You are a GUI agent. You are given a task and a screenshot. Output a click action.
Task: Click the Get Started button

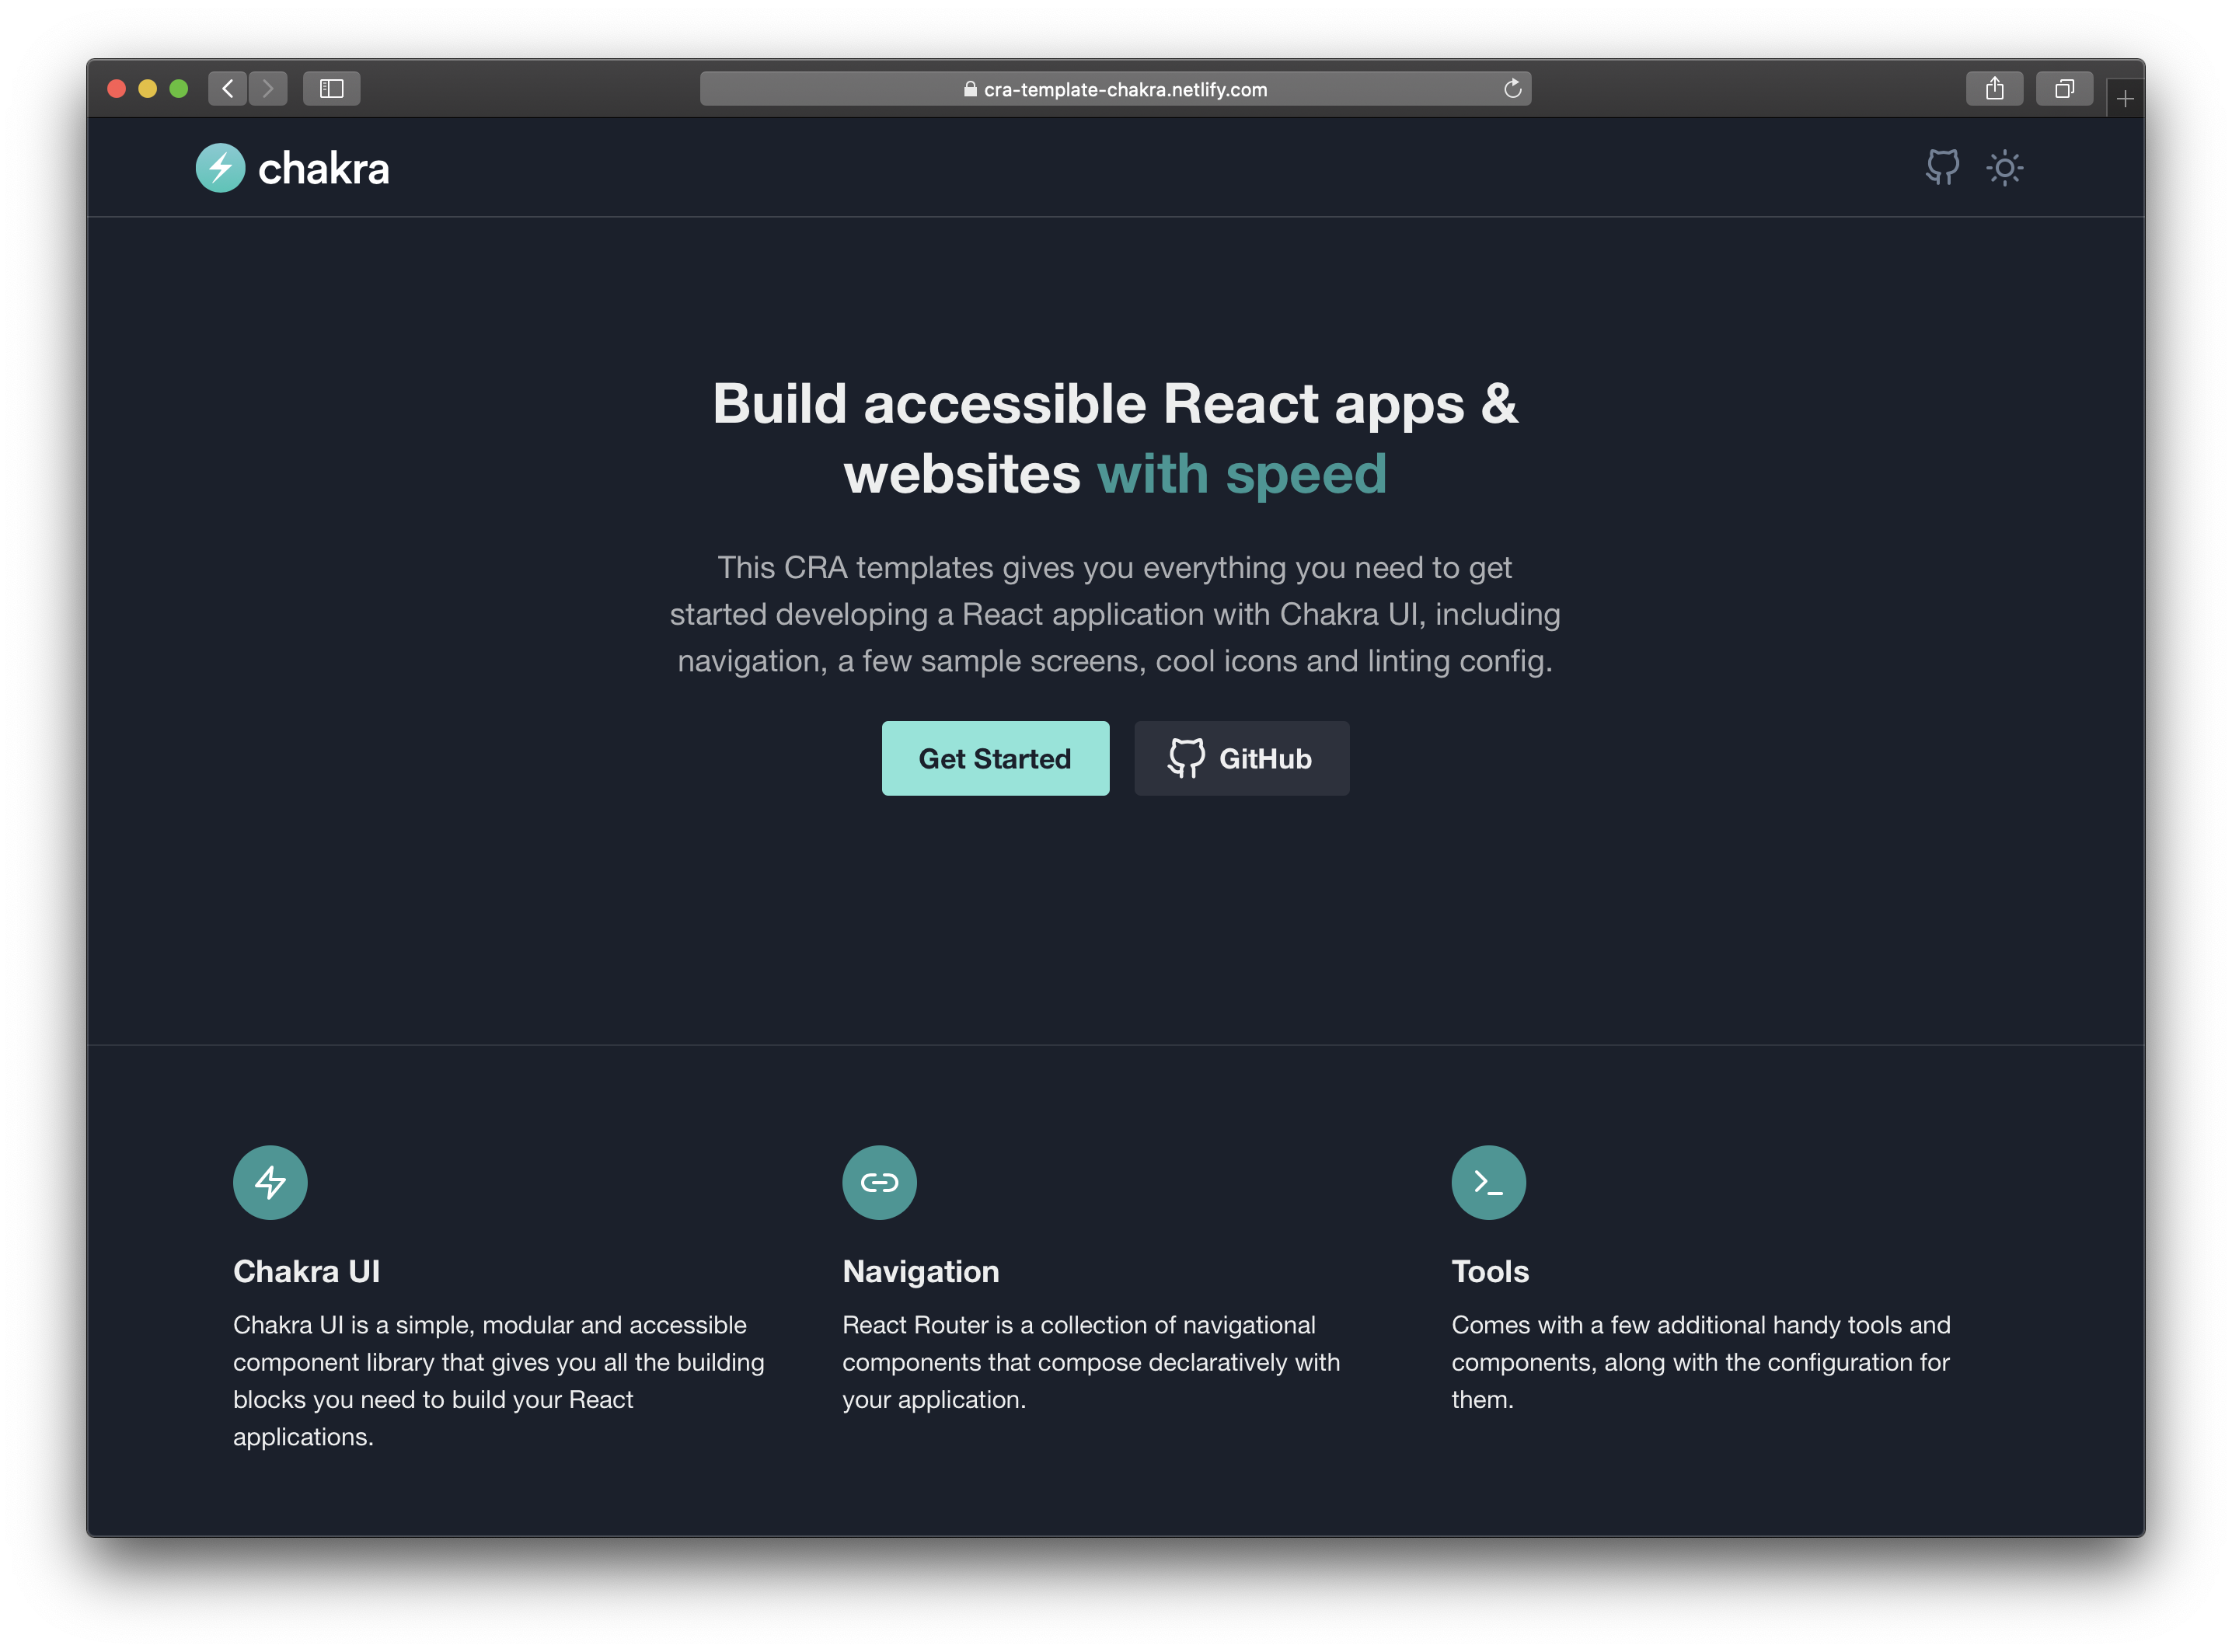[x=995, y=758]
